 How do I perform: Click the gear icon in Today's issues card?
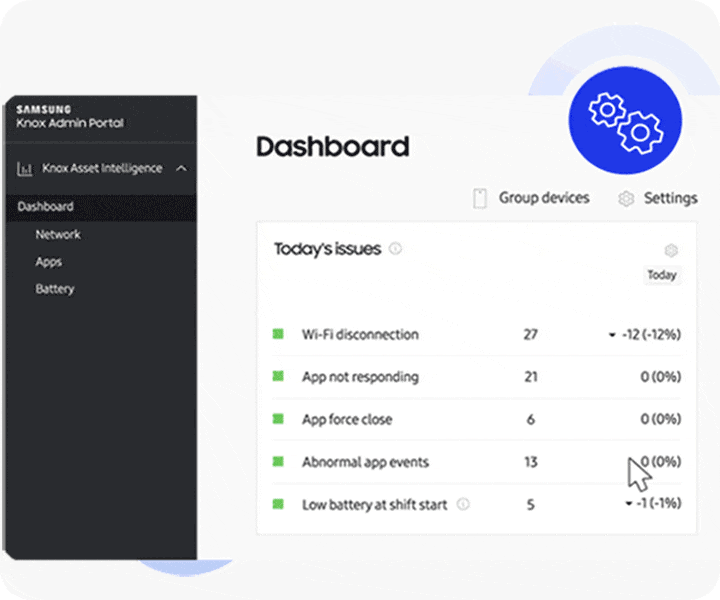pyautogui.click(x=671, y=250)
